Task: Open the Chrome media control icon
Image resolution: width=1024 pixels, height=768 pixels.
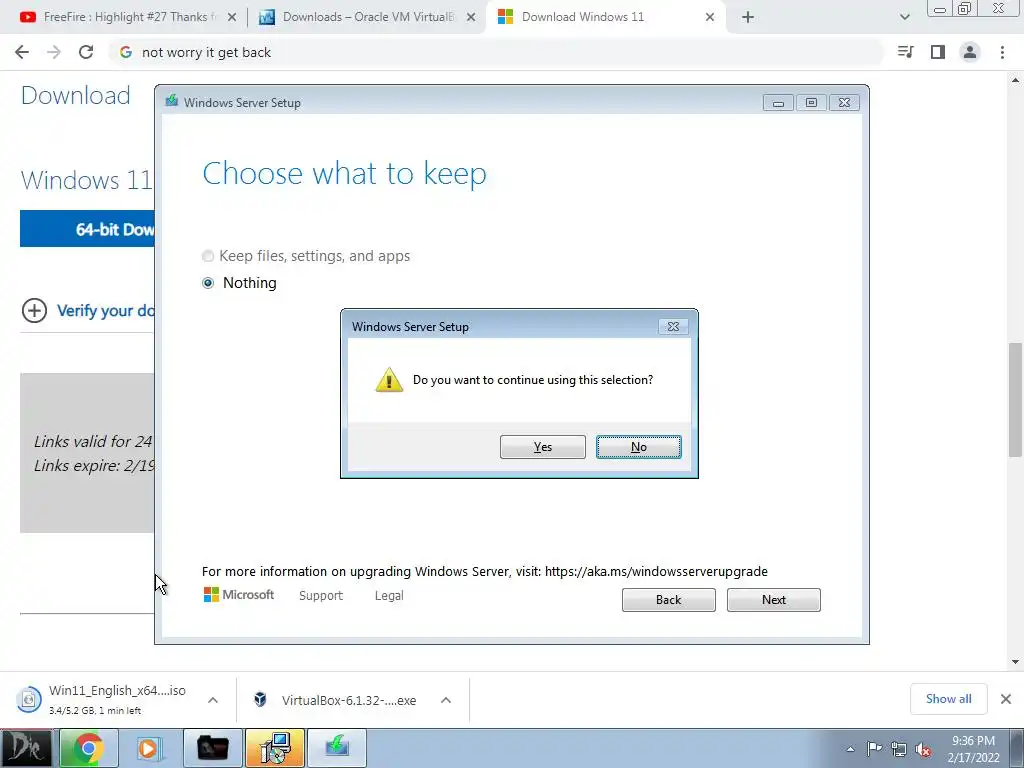Action: 905,52
